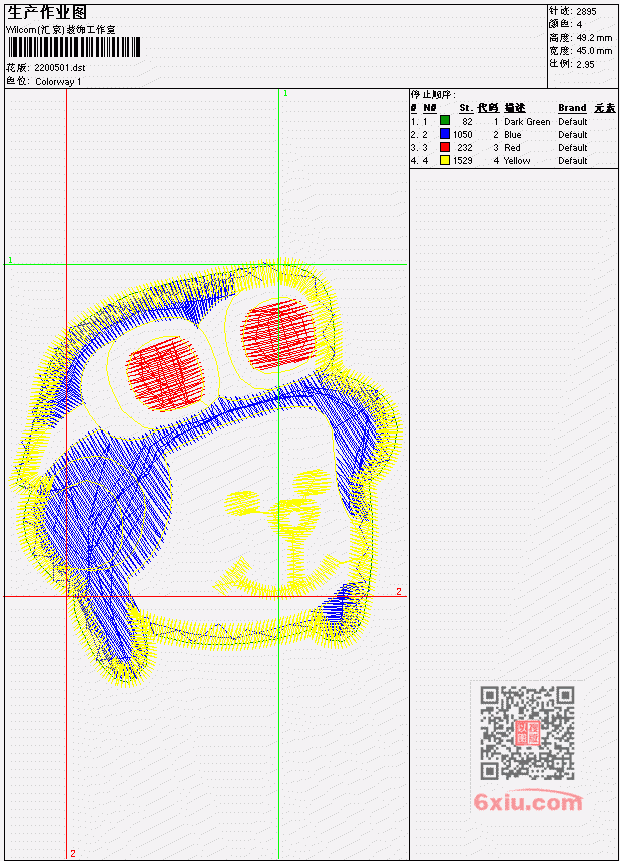Select the Red thread color swatch

(x=445, y=147)
